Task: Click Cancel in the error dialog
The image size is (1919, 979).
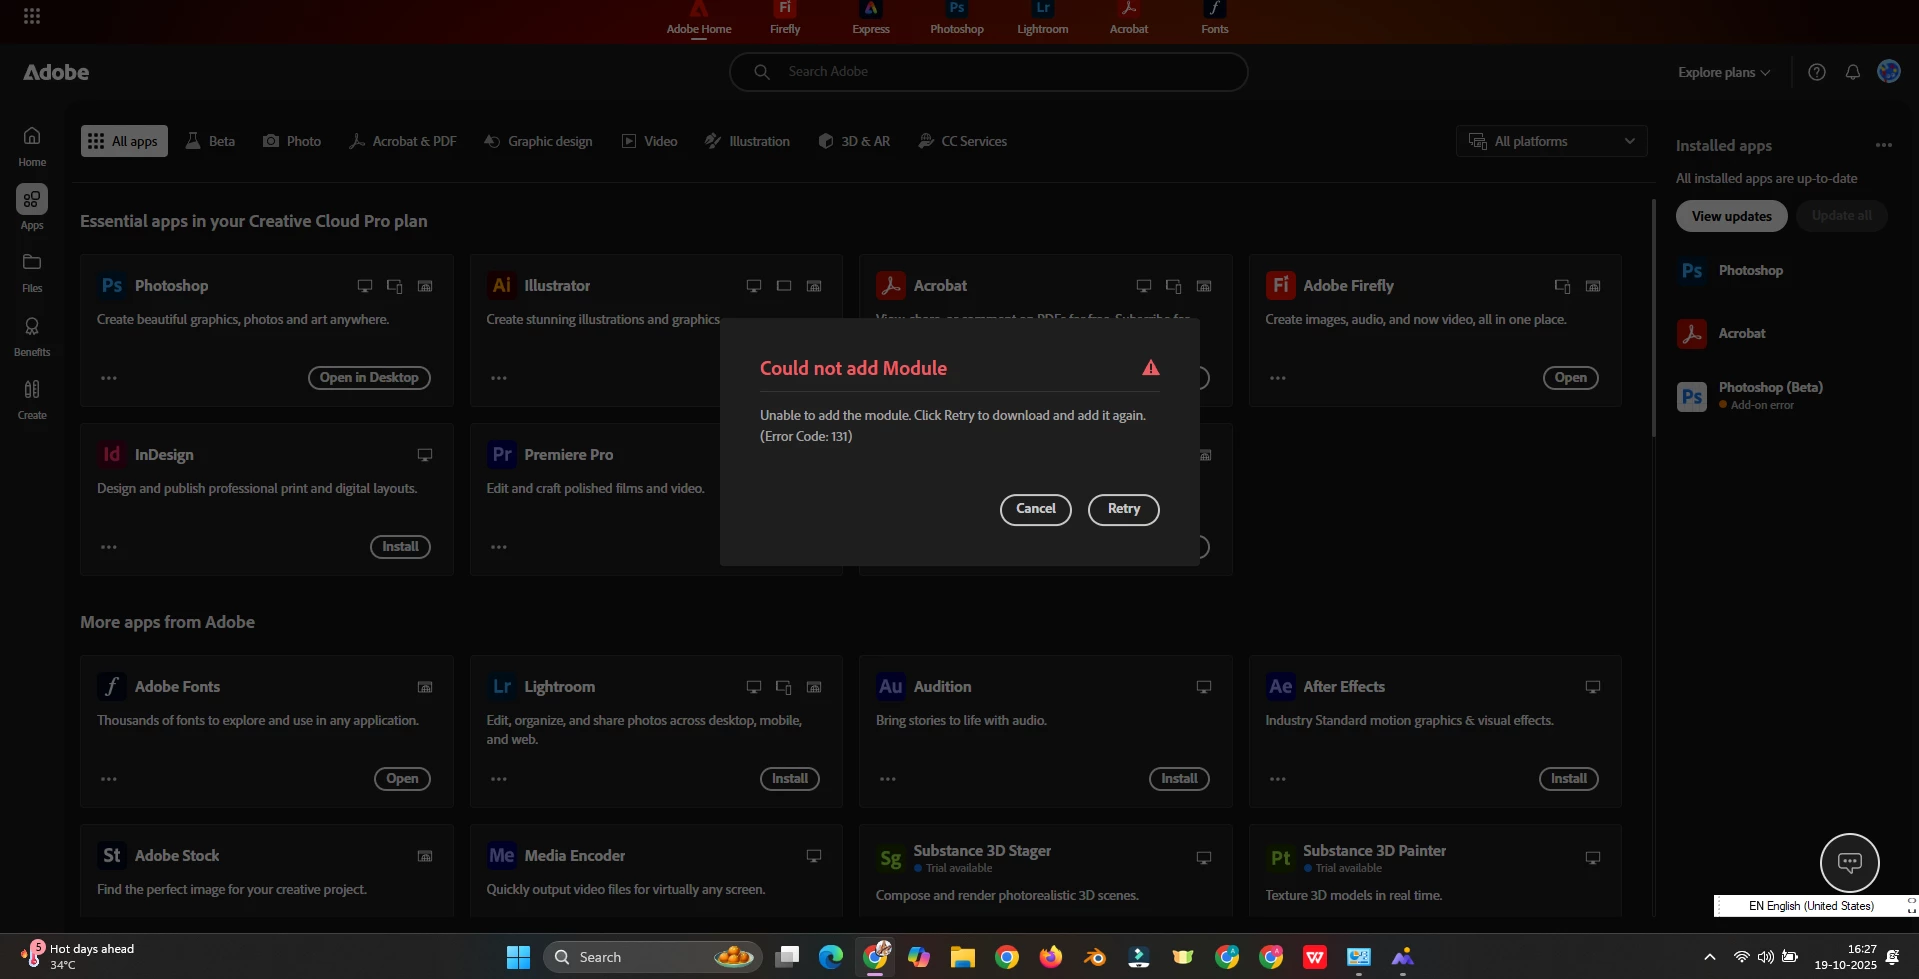Action: (1035, 509)
